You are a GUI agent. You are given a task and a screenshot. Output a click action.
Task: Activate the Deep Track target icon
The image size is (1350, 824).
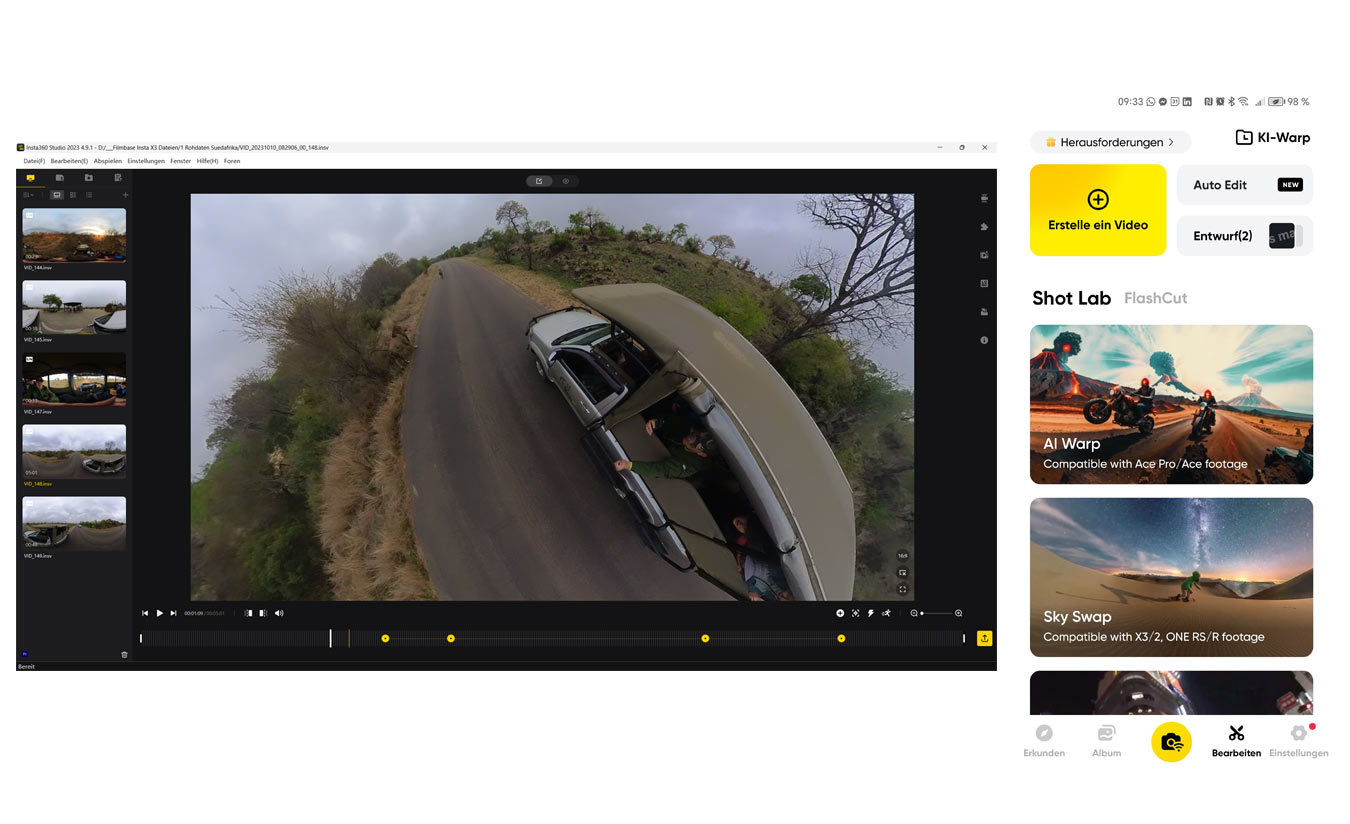(856, 613)
